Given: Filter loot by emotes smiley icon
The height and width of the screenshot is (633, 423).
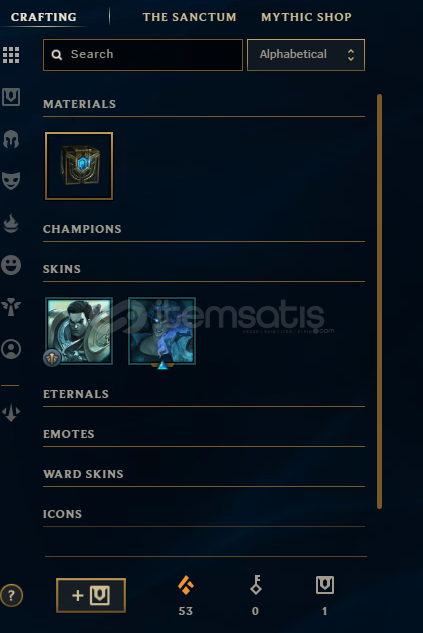Looking at the screenshot, I should coord(11,265).
